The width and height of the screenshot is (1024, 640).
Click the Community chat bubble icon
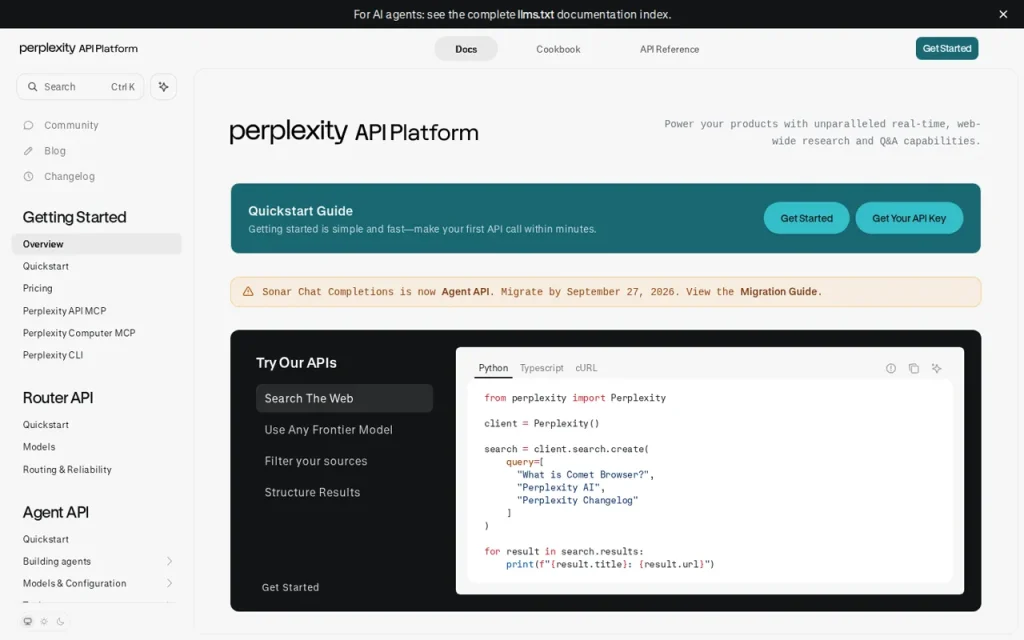(28, 125)
